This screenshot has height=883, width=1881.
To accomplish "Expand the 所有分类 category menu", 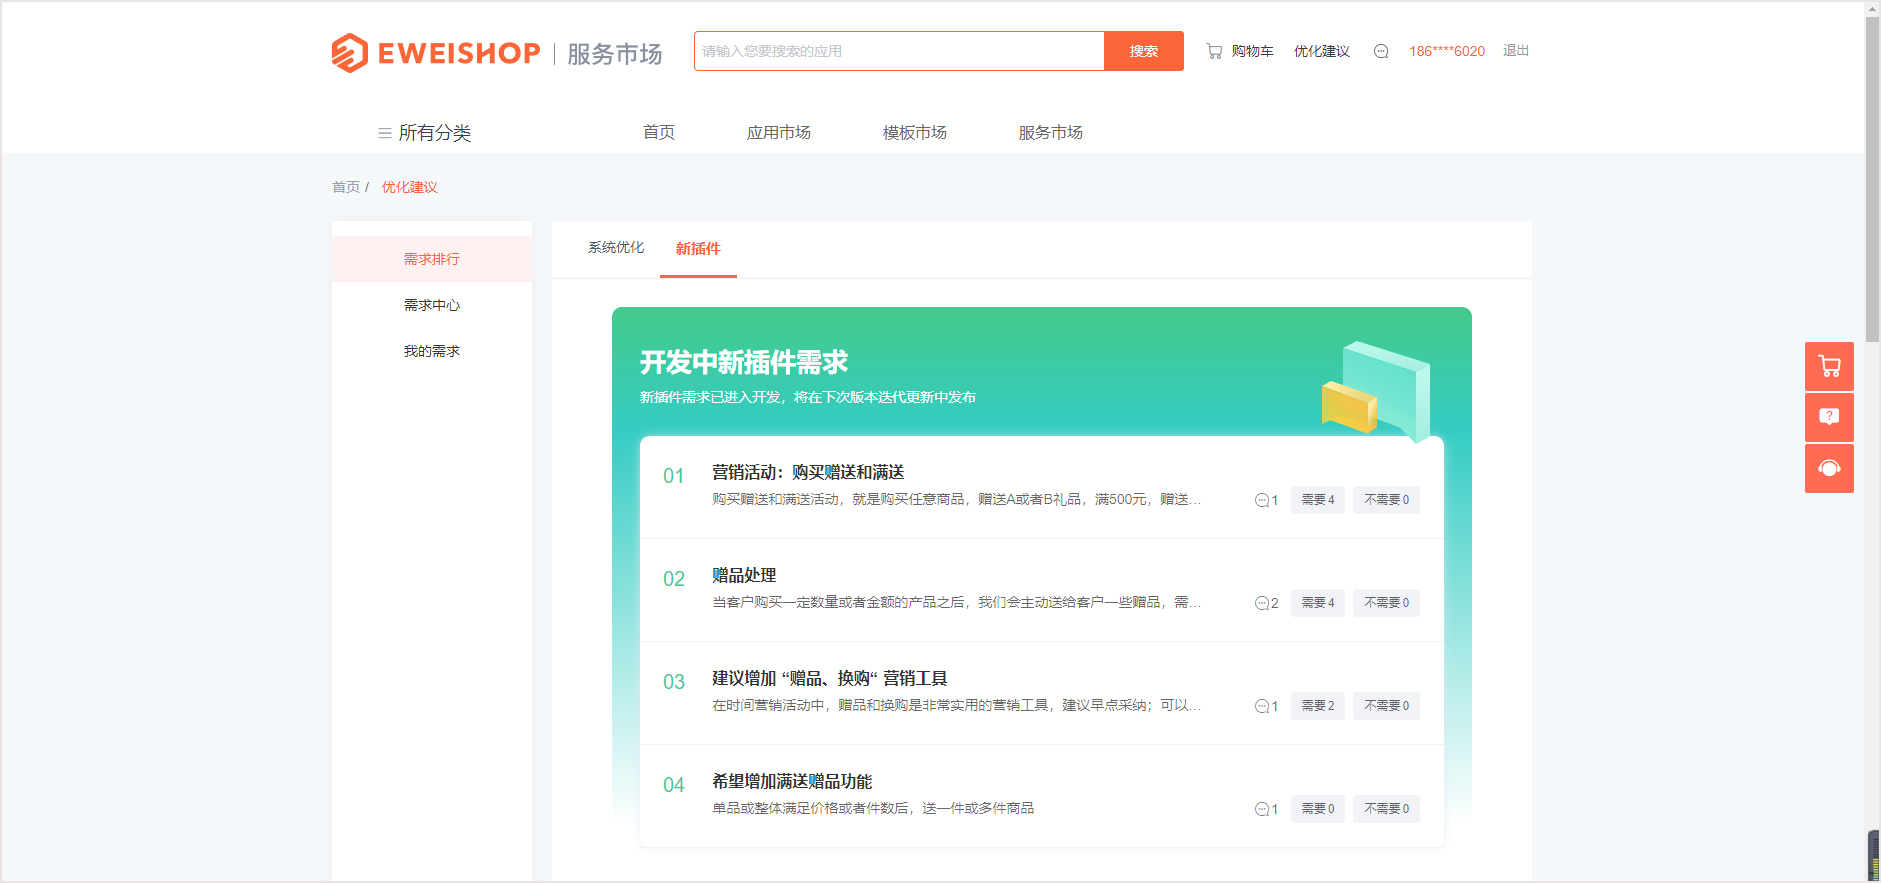I will tap(424, 133).
